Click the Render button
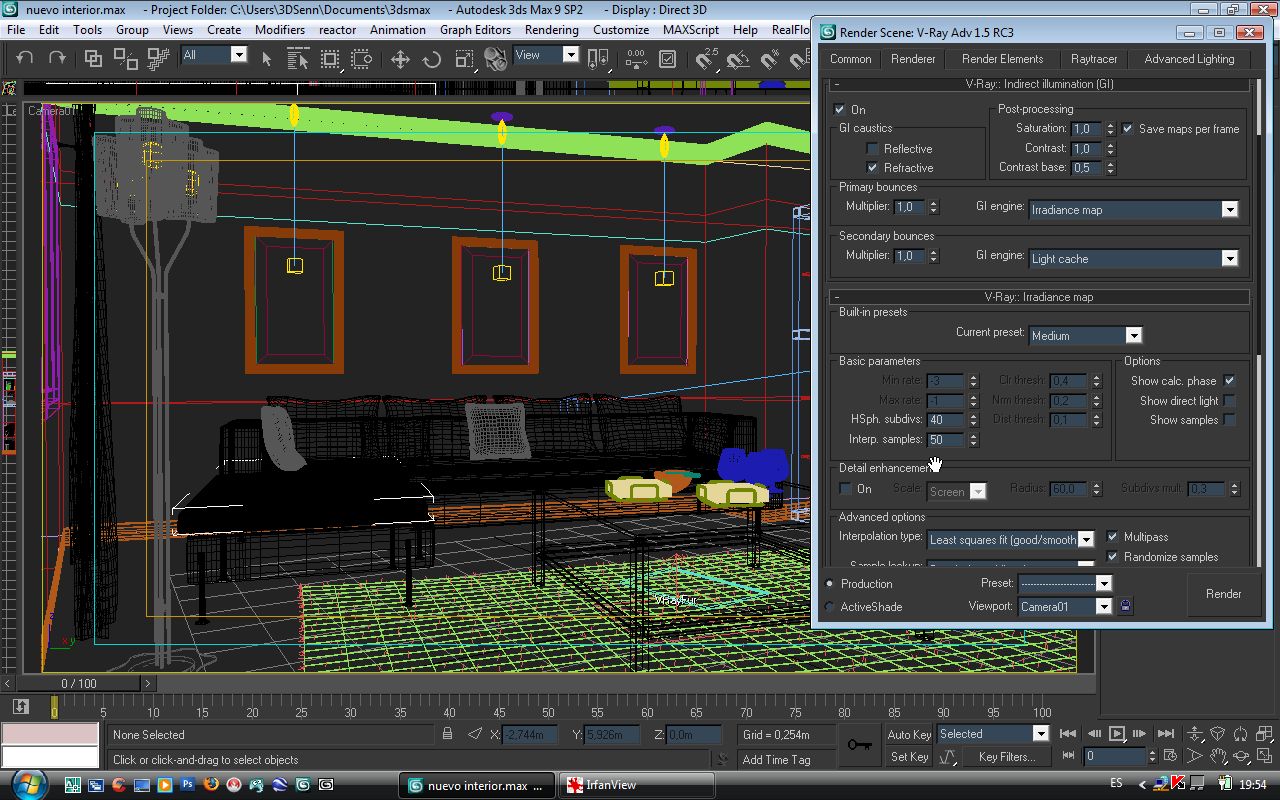 tap(1223, 594)
